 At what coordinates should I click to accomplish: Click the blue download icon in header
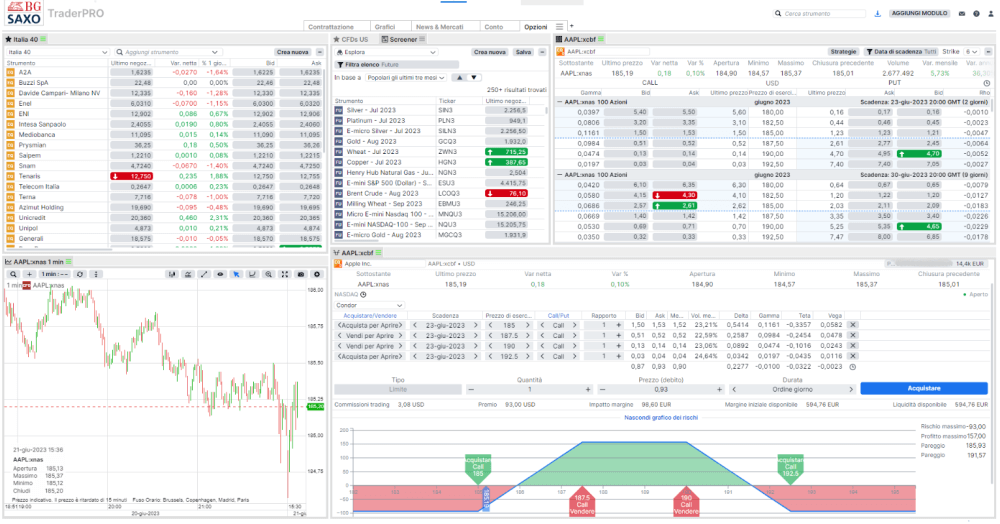point(878,13)
